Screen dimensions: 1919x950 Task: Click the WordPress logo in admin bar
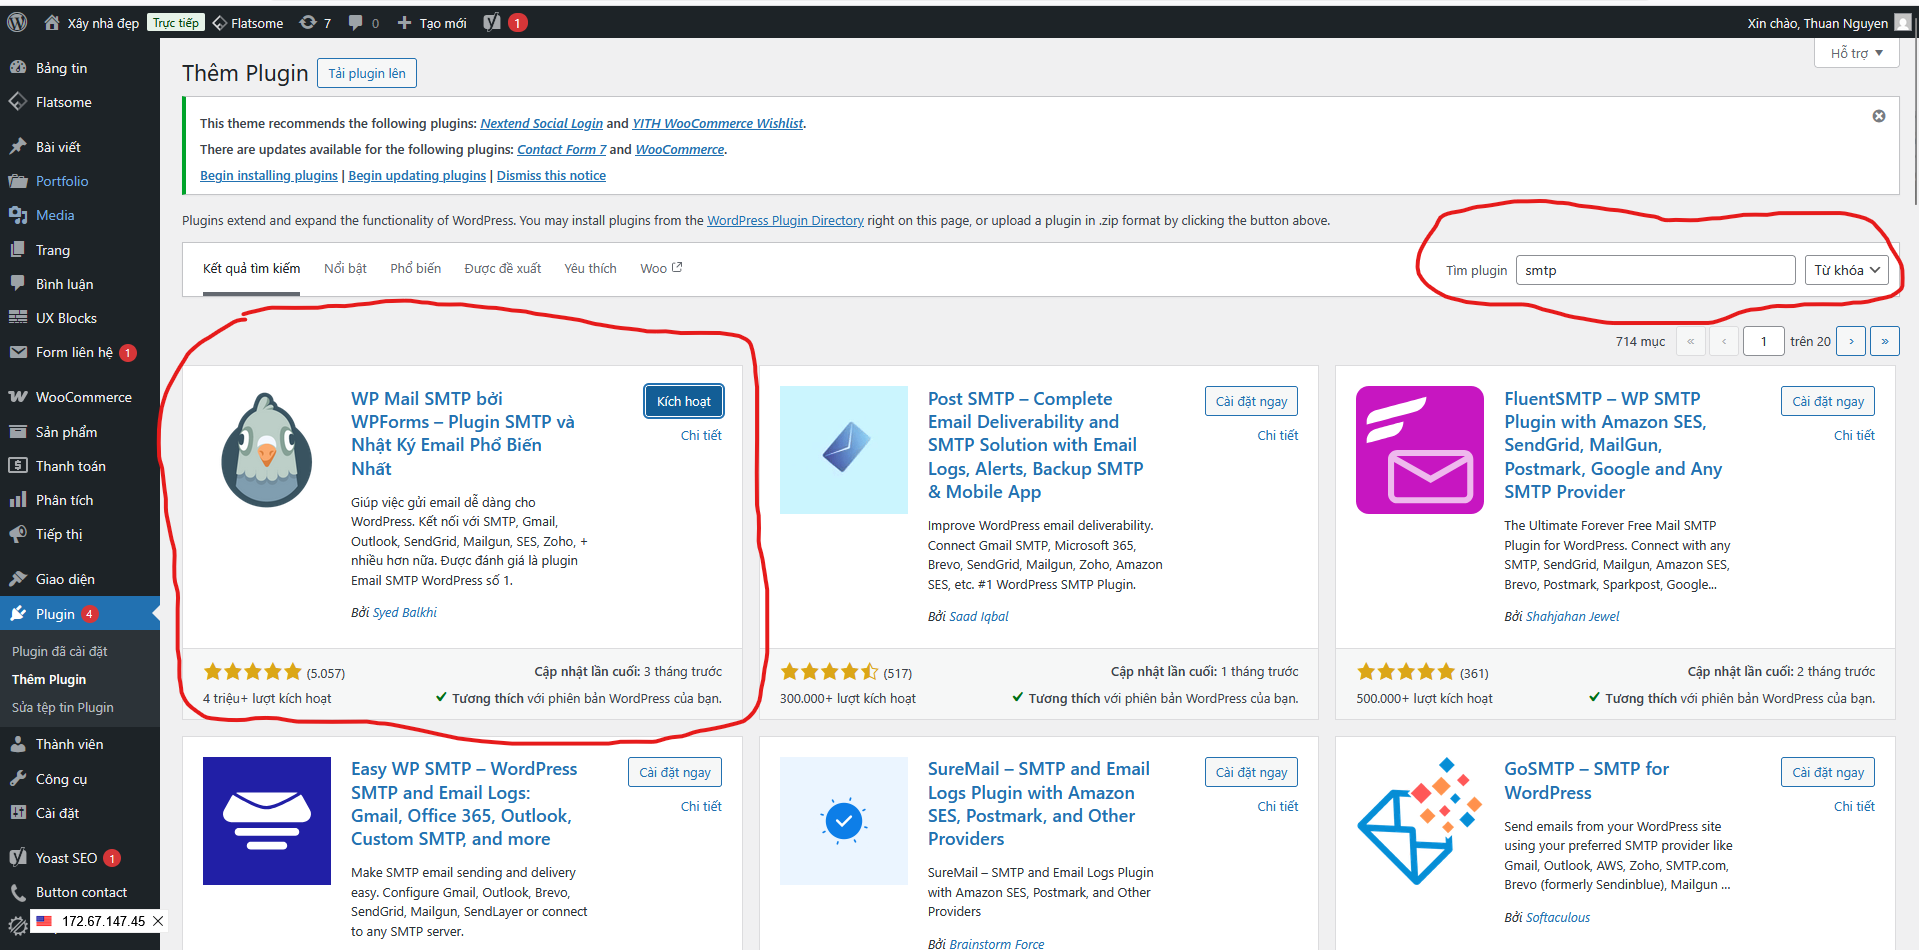pyautogui.click(x=17, y=22)
